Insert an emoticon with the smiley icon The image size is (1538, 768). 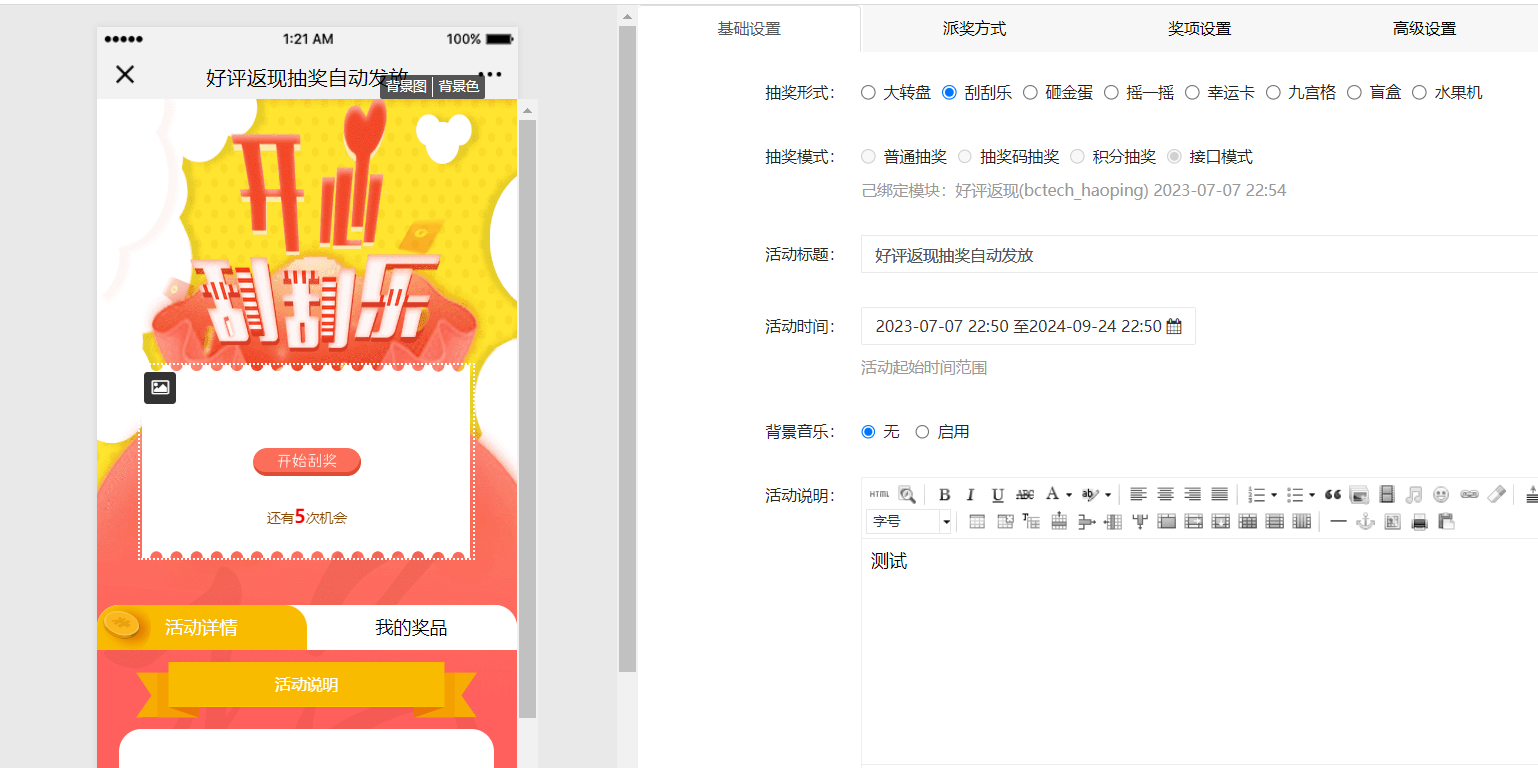tap(1441, 495)
